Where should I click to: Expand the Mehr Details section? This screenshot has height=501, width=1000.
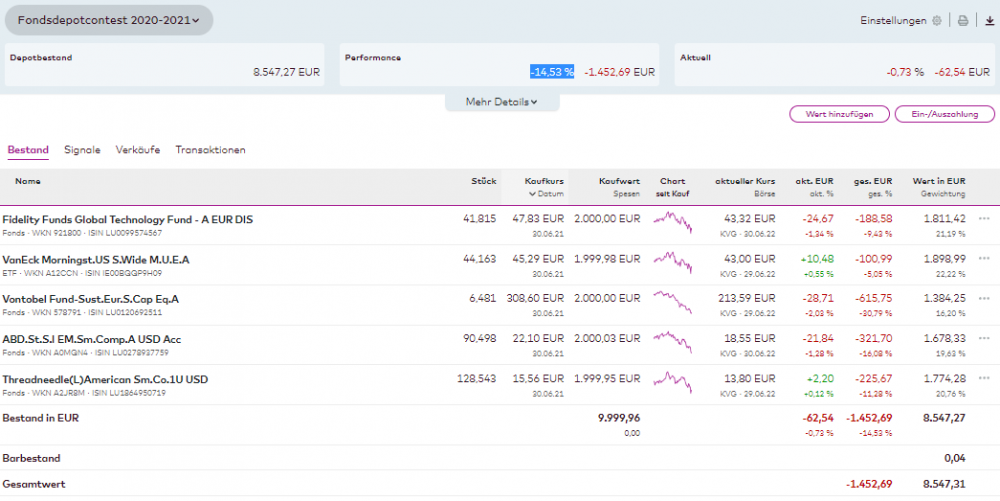[x=502, y=102]
